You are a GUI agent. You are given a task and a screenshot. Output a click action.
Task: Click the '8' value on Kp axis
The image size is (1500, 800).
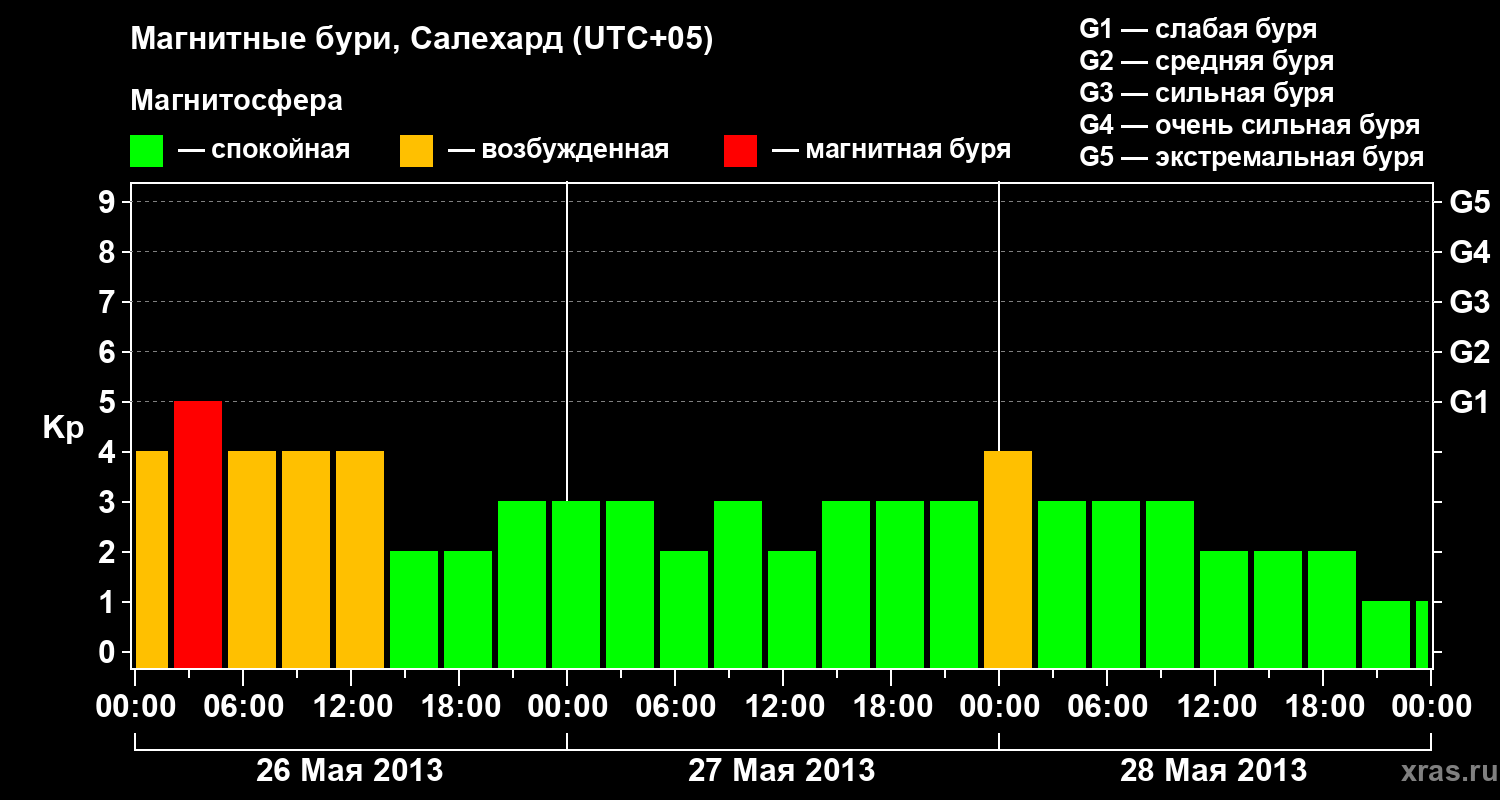coord(109,252)
